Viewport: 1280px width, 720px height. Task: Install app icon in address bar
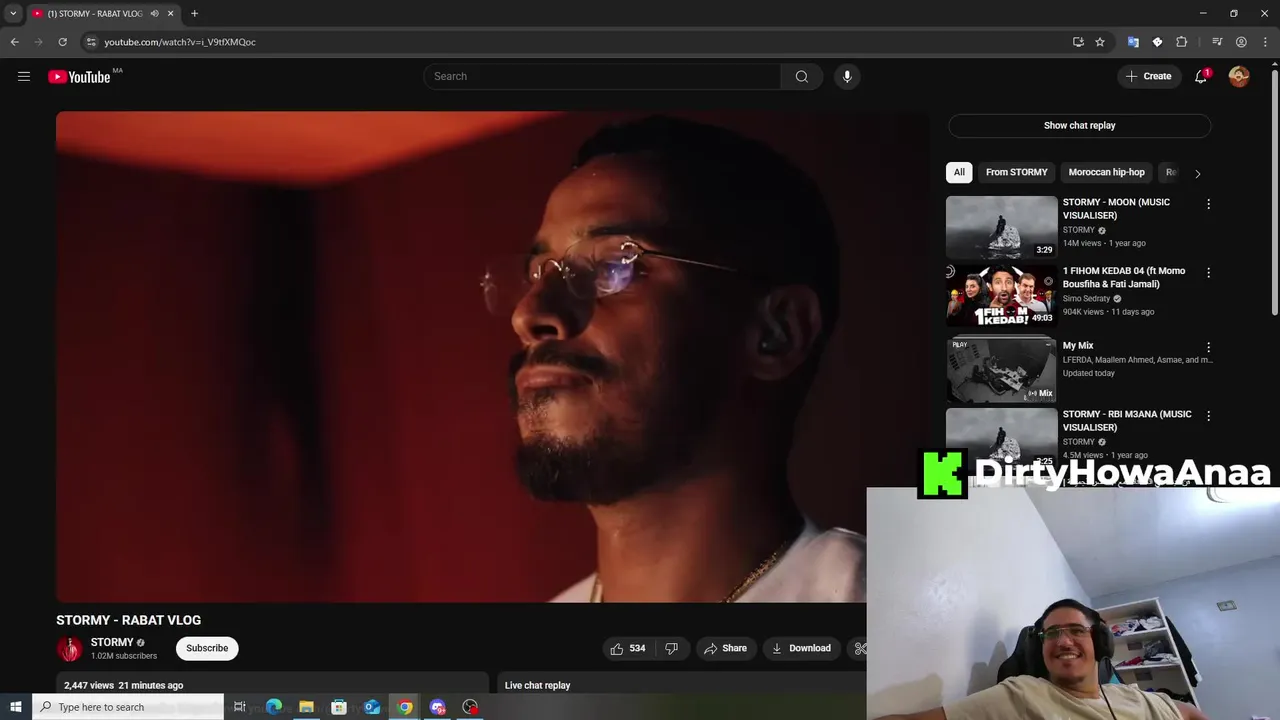pyautogui.click(x=1078, y=42)
